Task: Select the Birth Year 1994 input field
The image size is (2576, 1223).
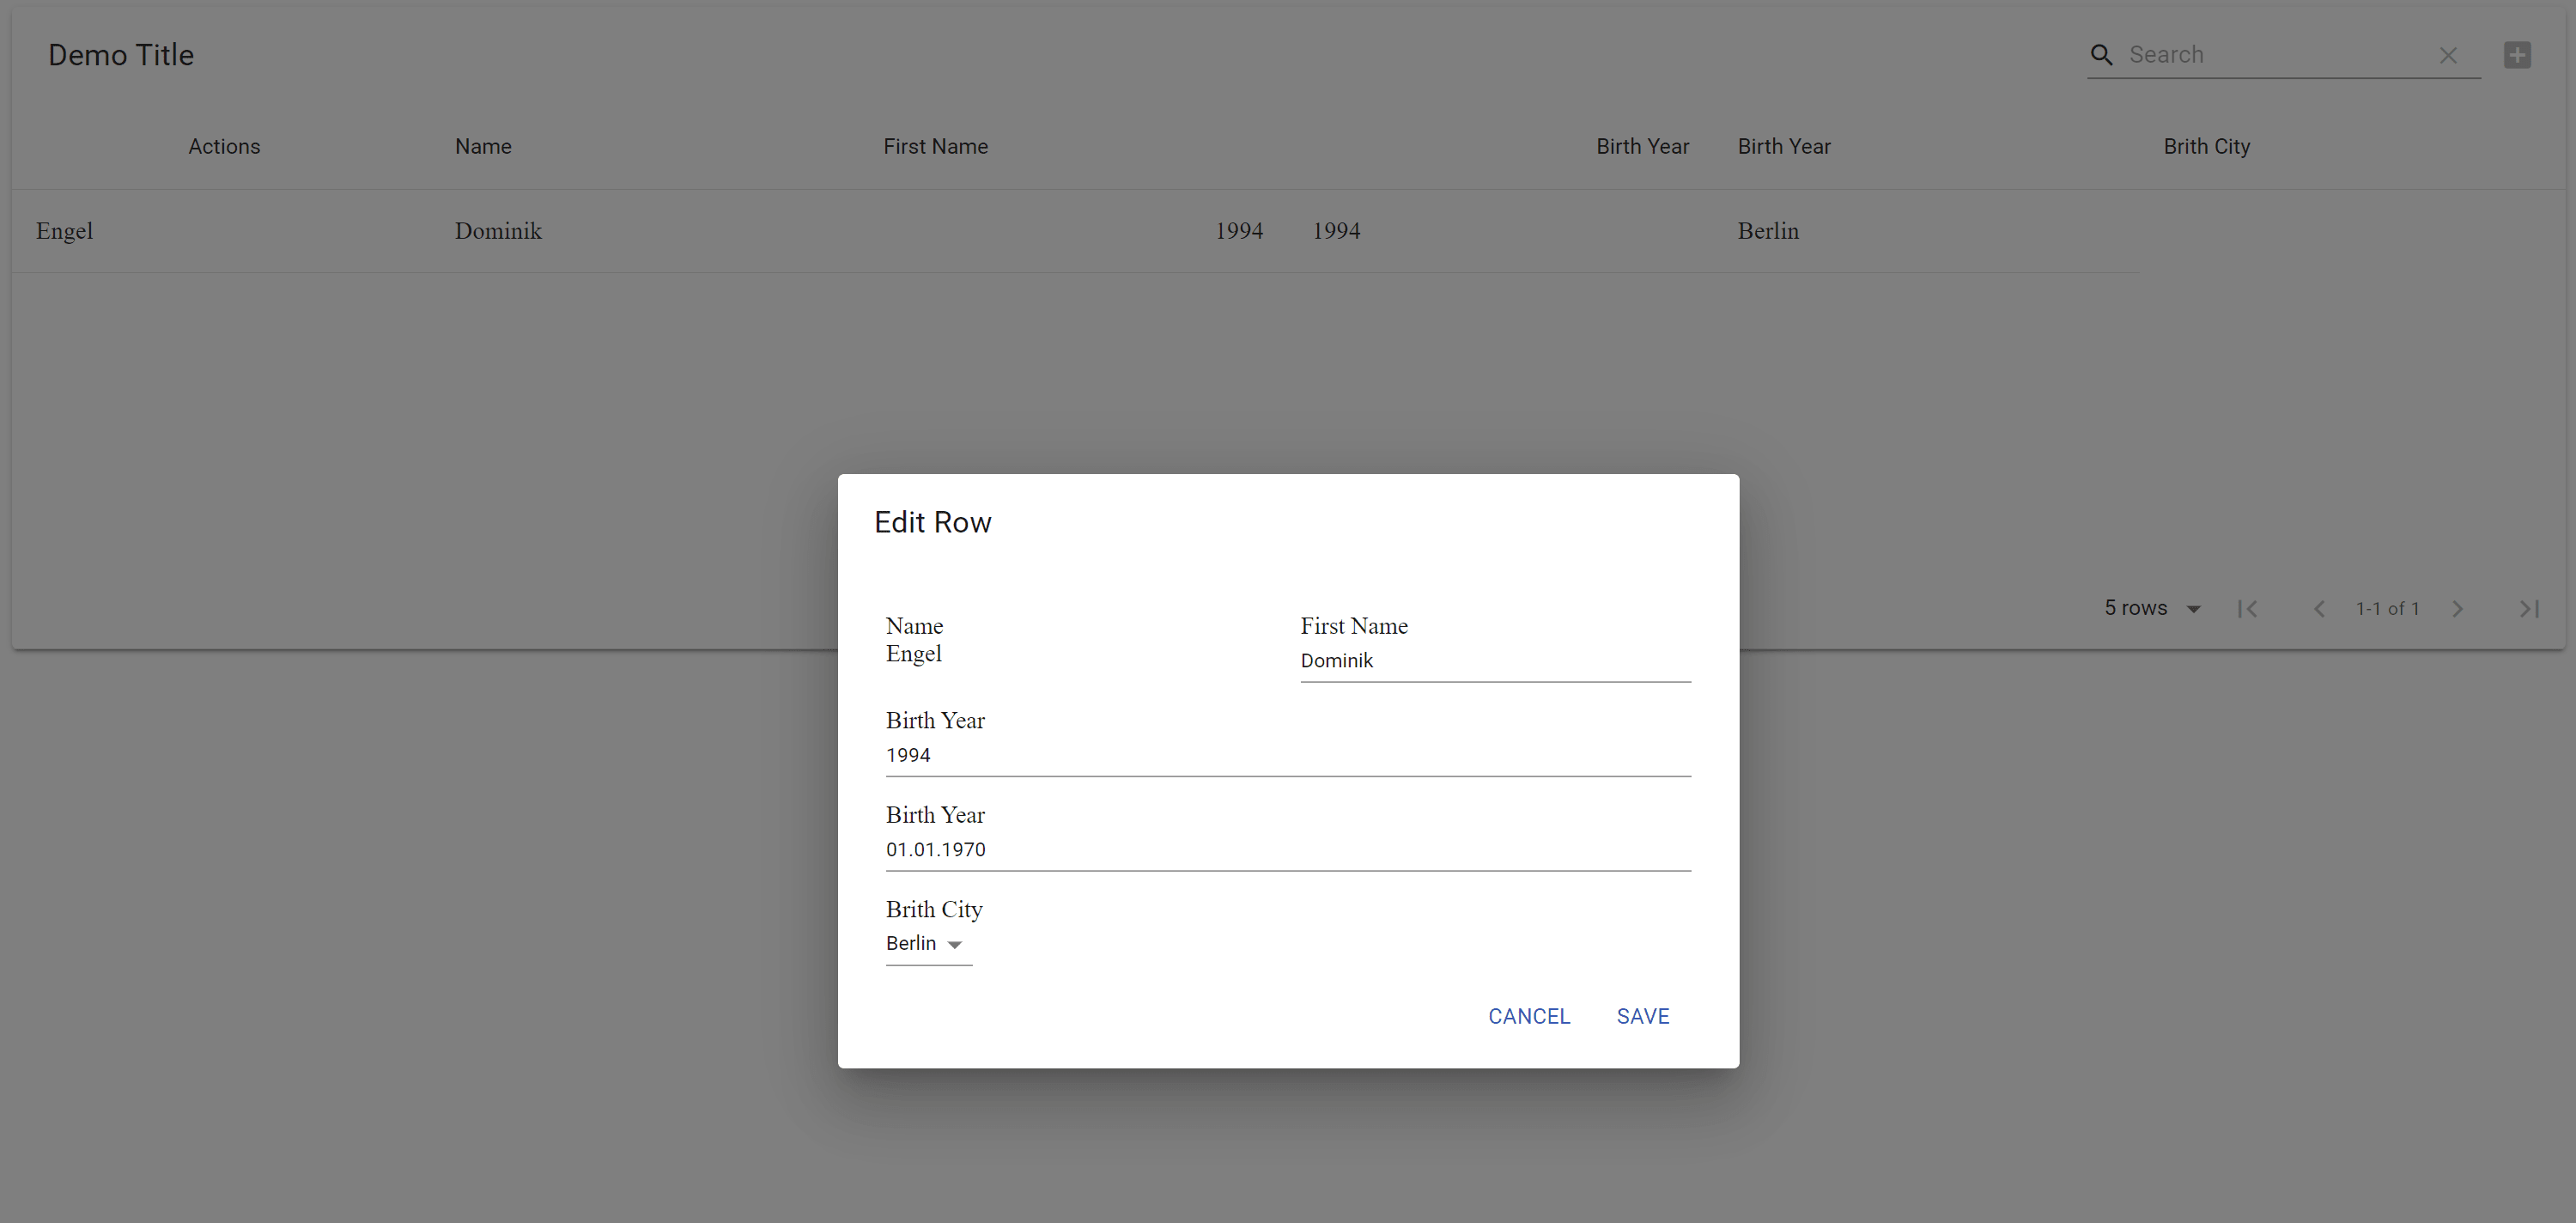Action: [1286, 755]
